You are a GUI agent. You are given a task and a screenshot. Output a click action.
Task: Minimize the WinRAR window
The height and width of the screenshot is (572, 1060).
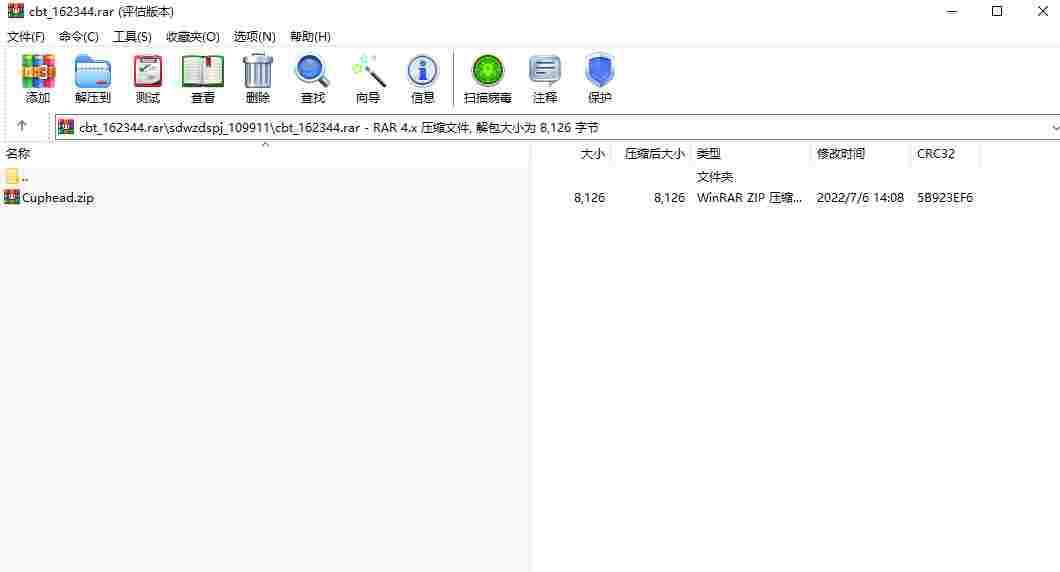pyautogui.click(x=952, y=11)
